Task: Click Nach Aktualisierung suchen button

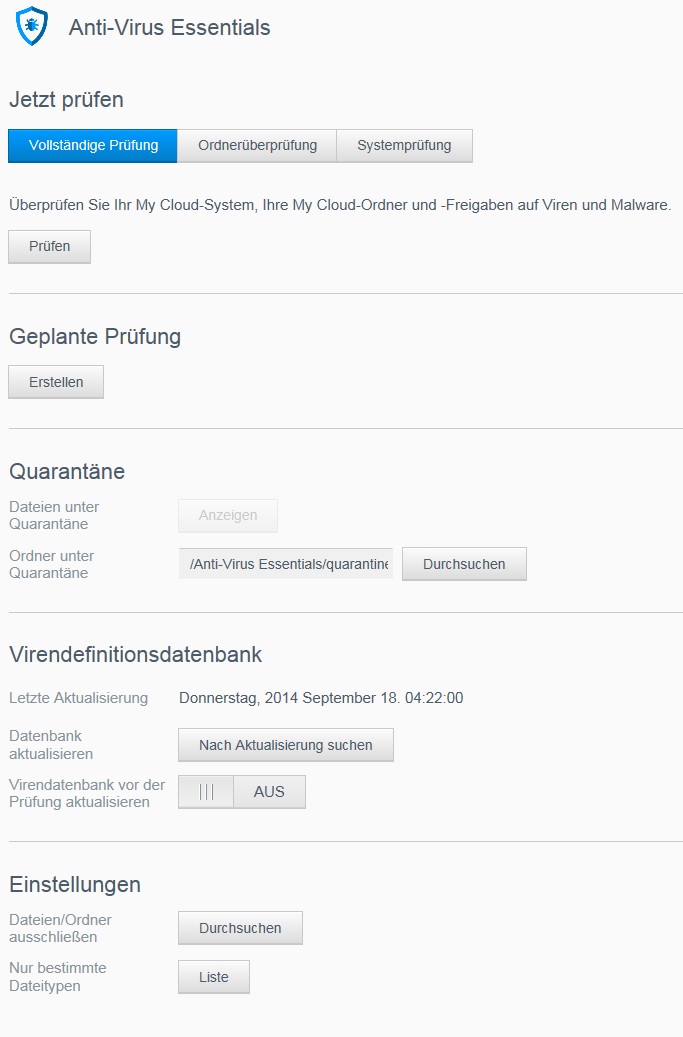Action: 286,745
